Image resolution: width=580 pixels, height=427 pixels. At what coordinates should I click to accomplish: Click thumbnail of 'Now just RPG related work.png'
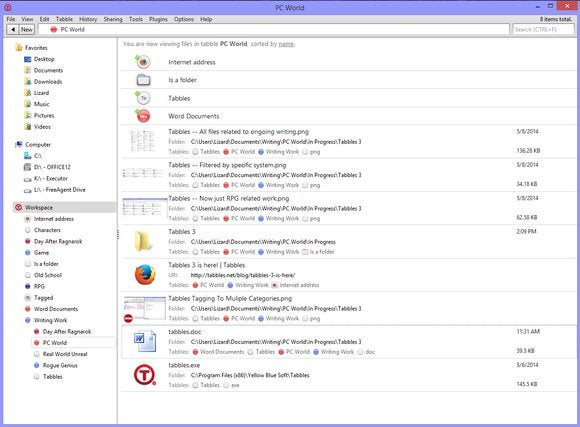point(145,207)
